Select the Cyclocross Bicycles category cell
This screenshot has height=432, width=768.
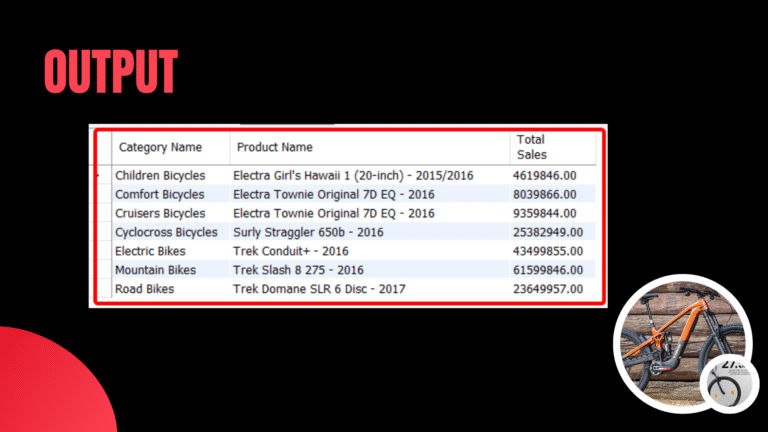(x=165, y=233)
